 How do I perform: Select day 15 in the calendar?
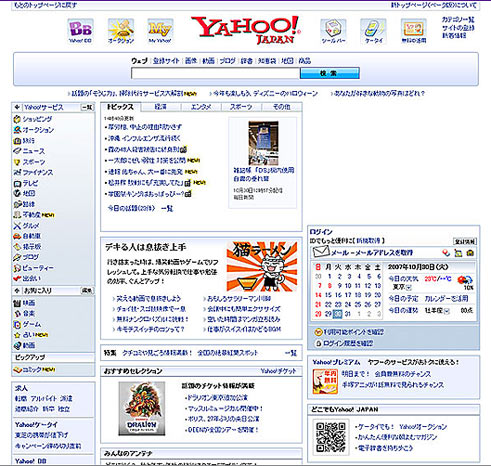tap(328, 295)
